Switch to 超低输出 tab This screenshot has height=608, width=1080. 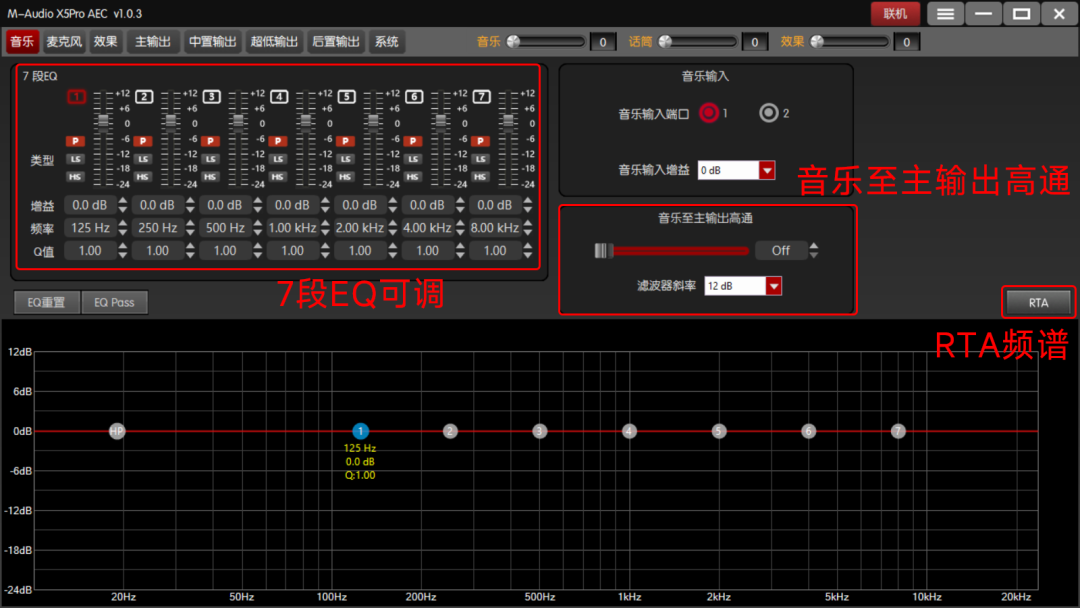coord(274,42)
